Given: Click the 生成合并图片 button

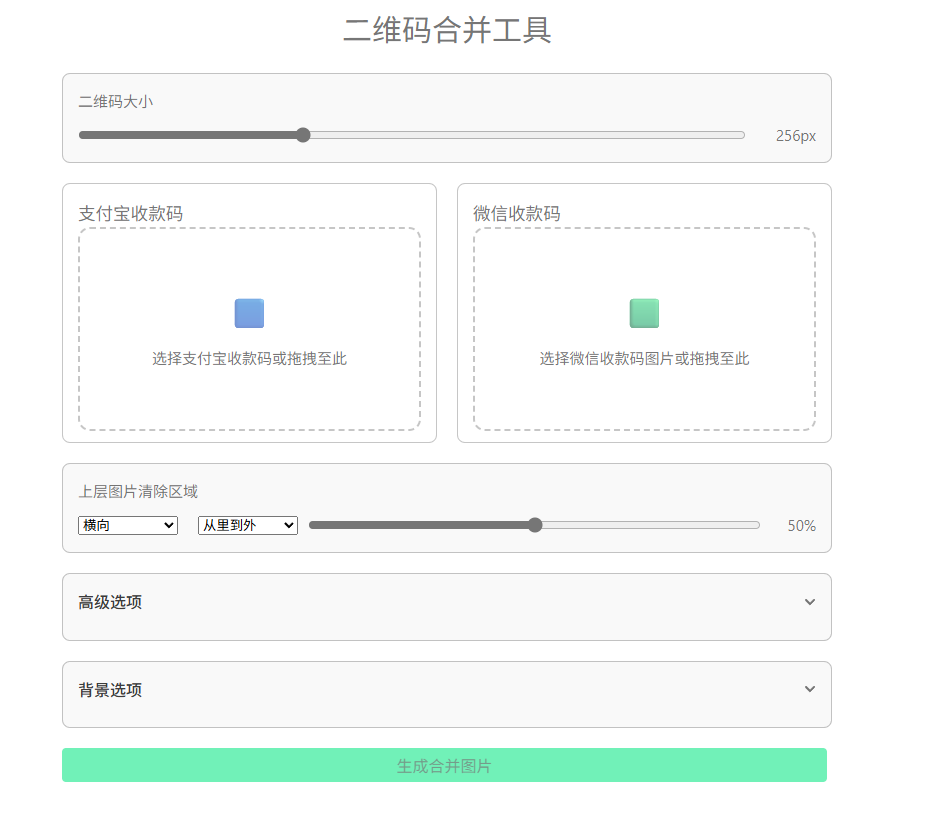Looking at the screenshot, I should tap(444, 765).
